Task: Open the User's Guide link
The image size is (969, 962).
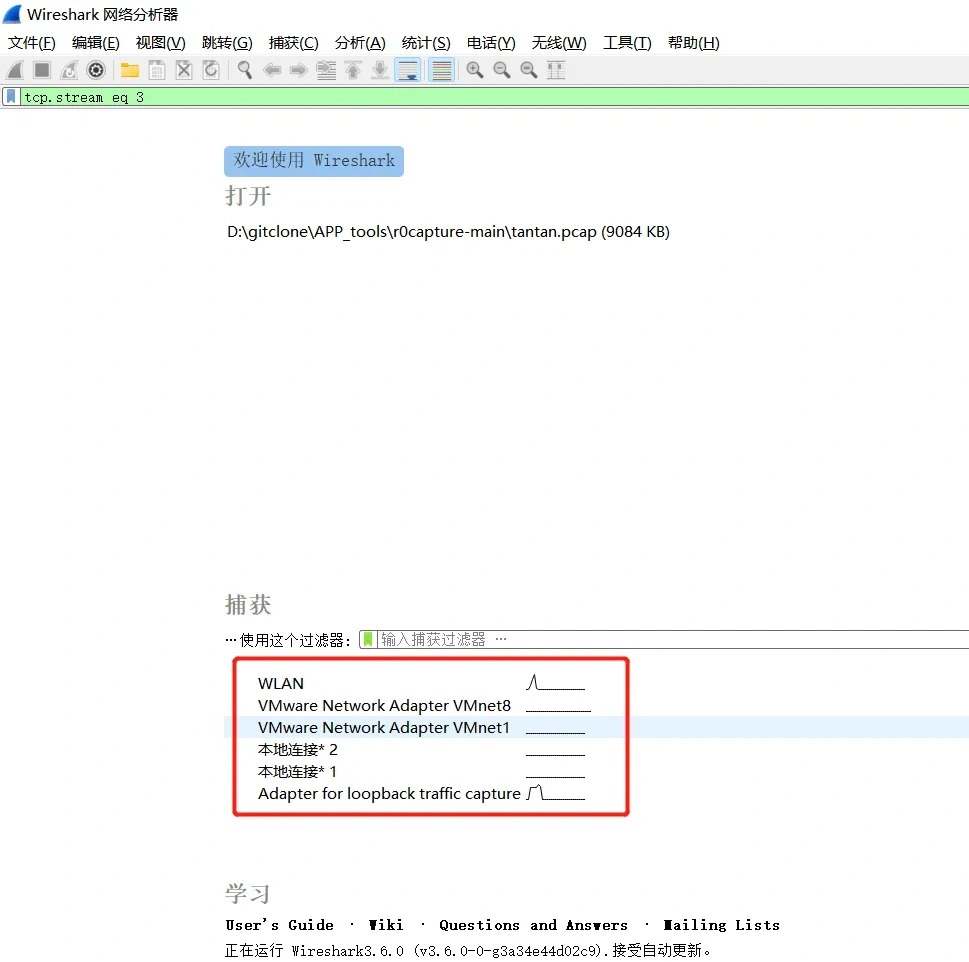Action: [279, 925]
